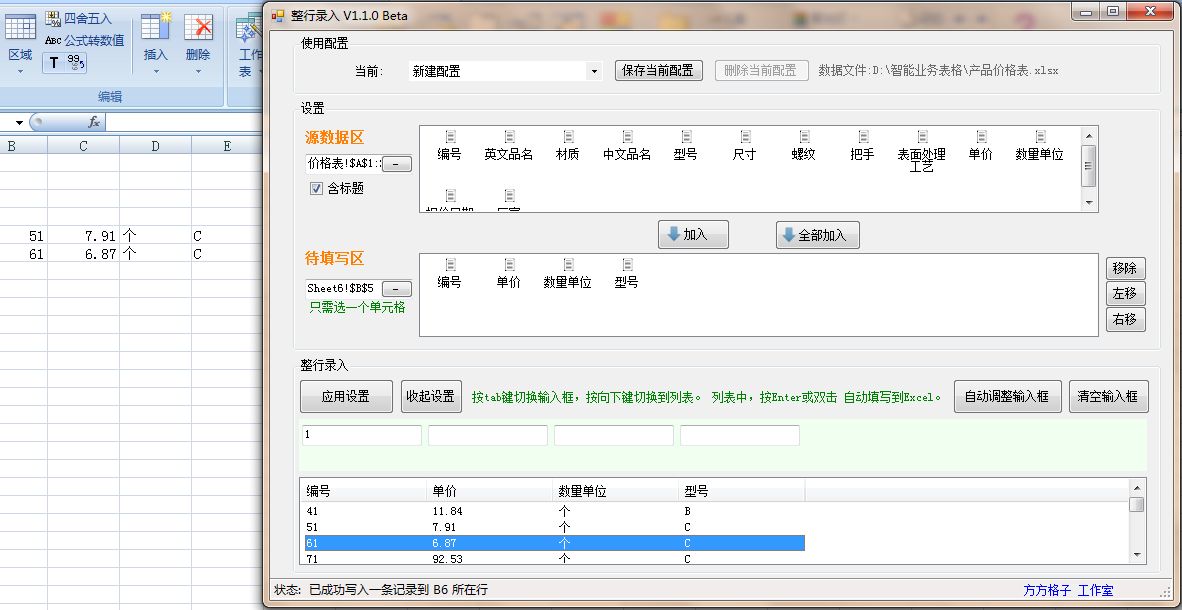Click the 加入 button with down arrow
The width and height of the screenshot is (1182, 610).
tap(693, 235)
